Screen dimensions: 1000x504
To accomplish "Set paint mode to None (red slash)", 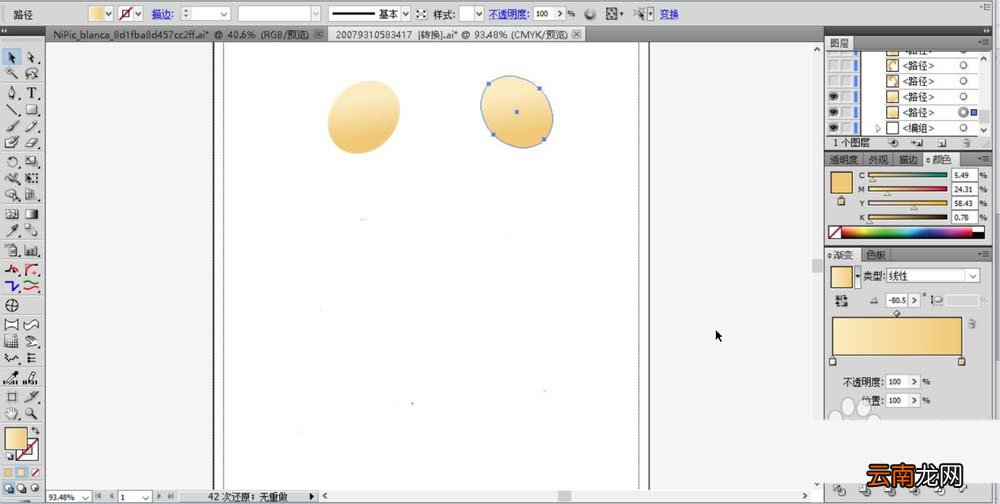I will [x=35, y=473].
